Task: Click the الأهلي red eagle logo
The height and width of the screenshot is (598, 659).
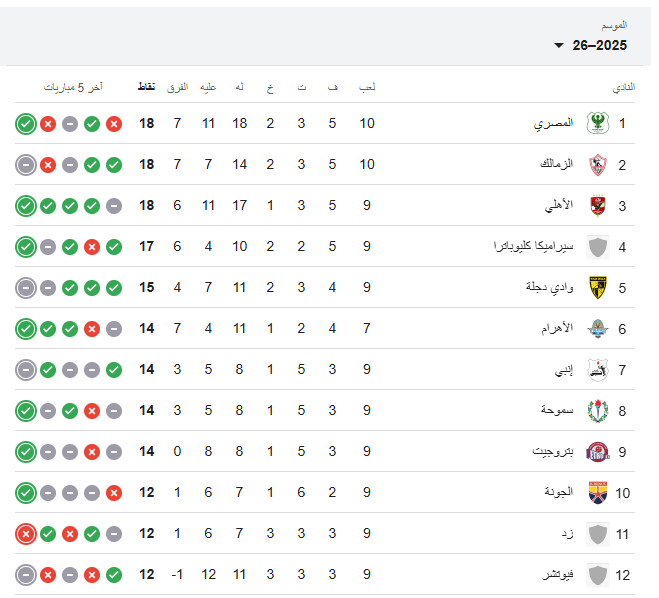Action: (598, 206)
